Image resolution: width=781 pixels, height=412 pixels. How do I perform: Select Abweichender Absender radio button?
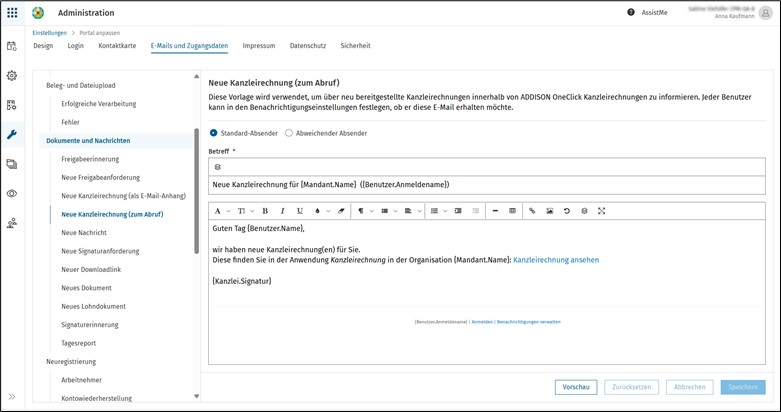click(x=289, y=133)
